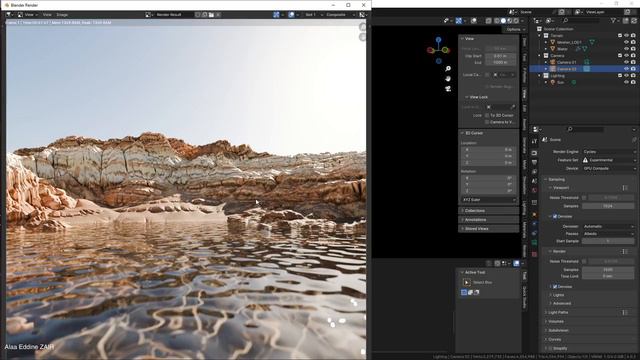Open the Passes dropdown showing Albedo
This screenshot has width=640, height=360.
point(608,234)
